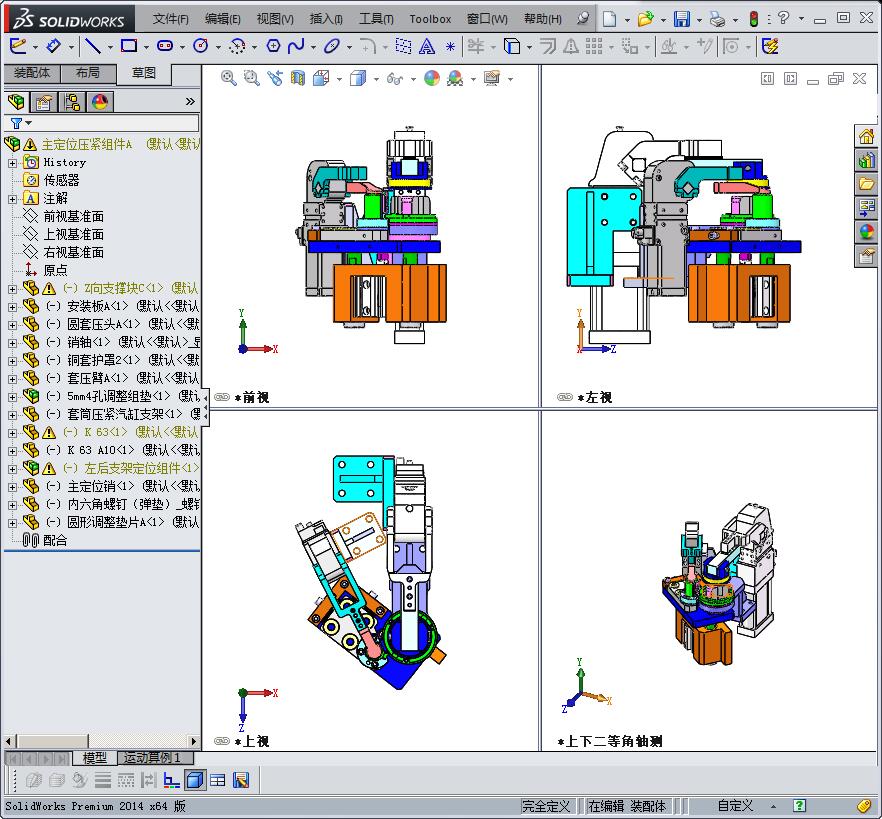This screenshot has width=882, height=819.
Task: Open the Toolbox menu
Action: (430, 19)
